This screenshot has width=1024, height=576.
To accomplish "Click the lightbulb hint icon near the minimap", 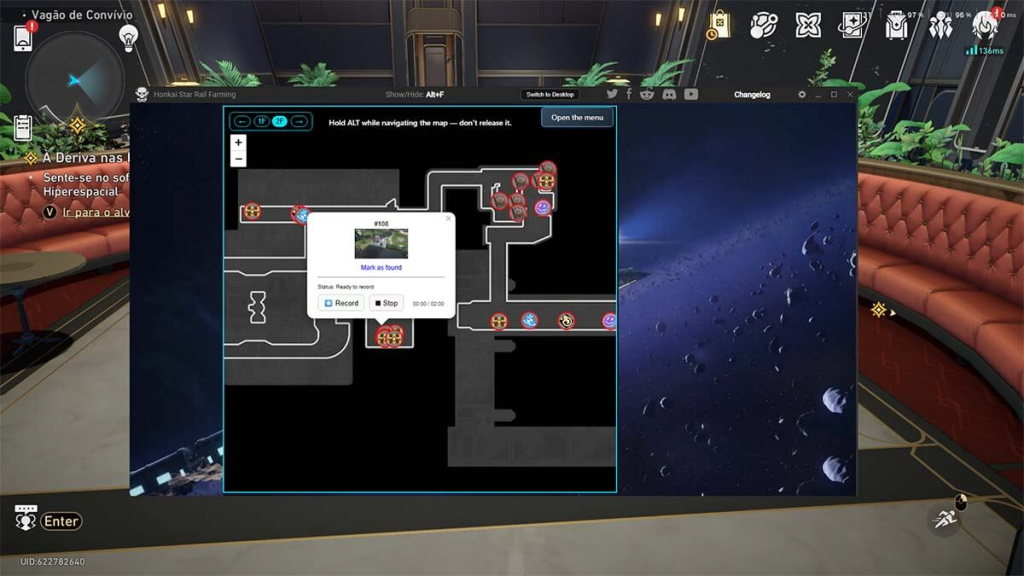I will pos(129,38).
